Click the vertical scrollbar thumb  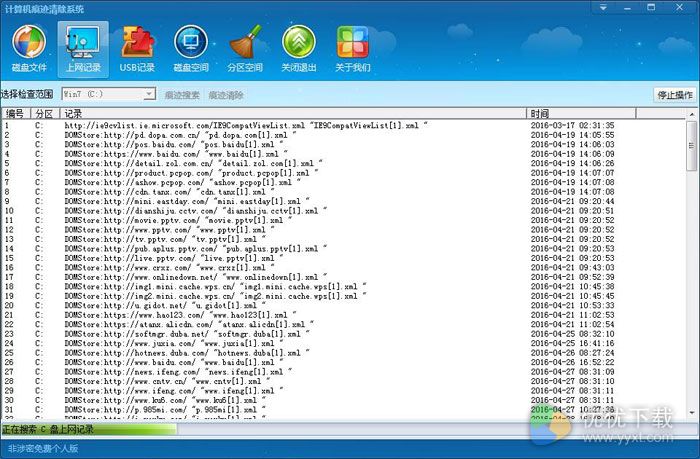pos(692,146)
